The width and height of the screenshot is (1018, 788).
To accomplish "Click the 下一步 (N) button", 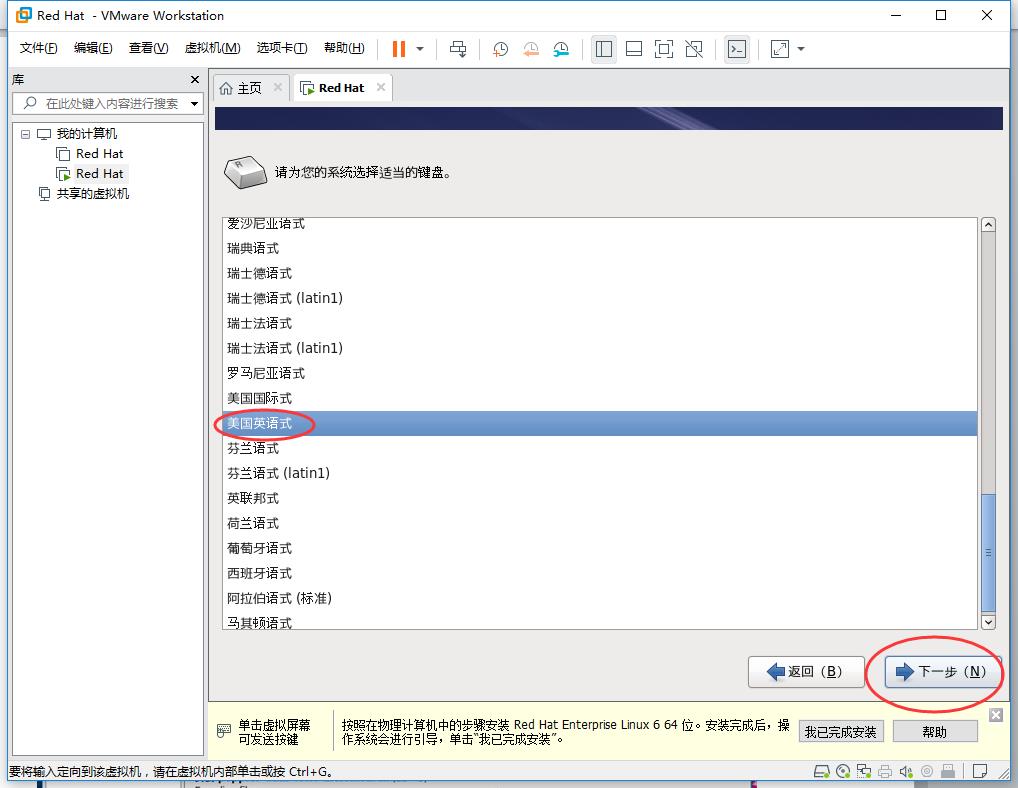I will [942, 672].
